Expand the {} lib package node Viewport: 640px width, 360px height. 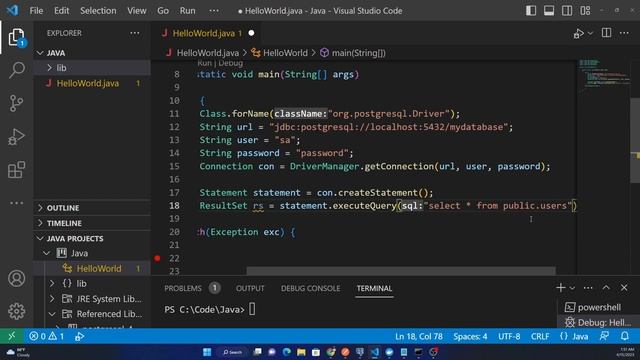click(92, 283)
